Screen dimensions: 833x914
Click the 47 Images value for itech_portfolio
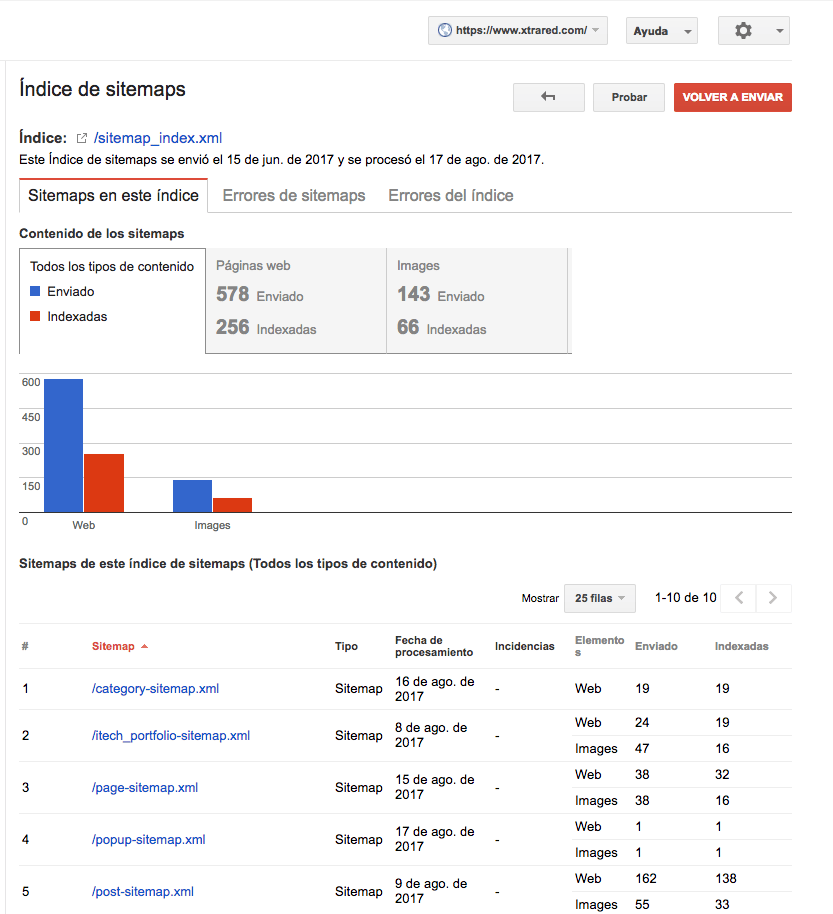pyautogui.click(x=642, y=748)
